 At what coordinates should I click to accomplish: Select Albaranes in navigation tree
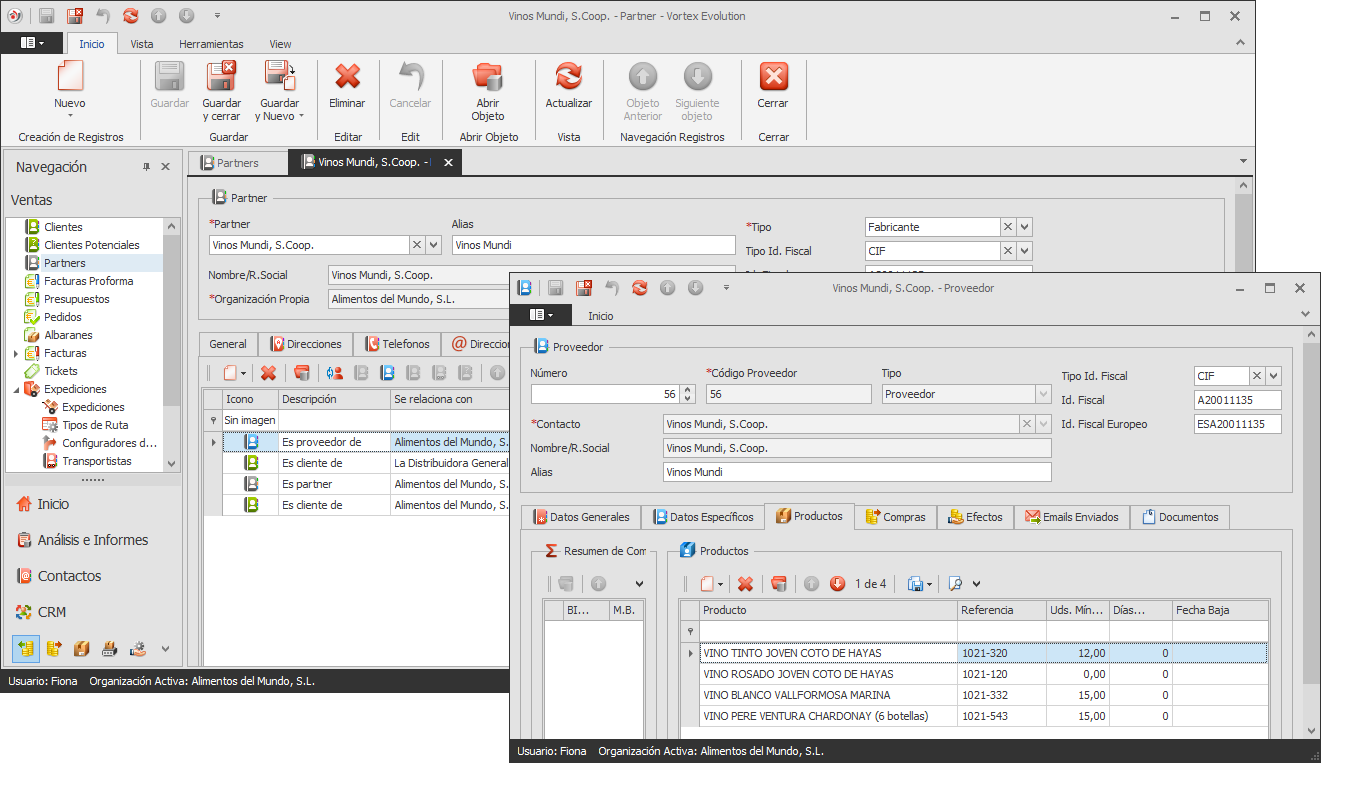click(68, 335)
